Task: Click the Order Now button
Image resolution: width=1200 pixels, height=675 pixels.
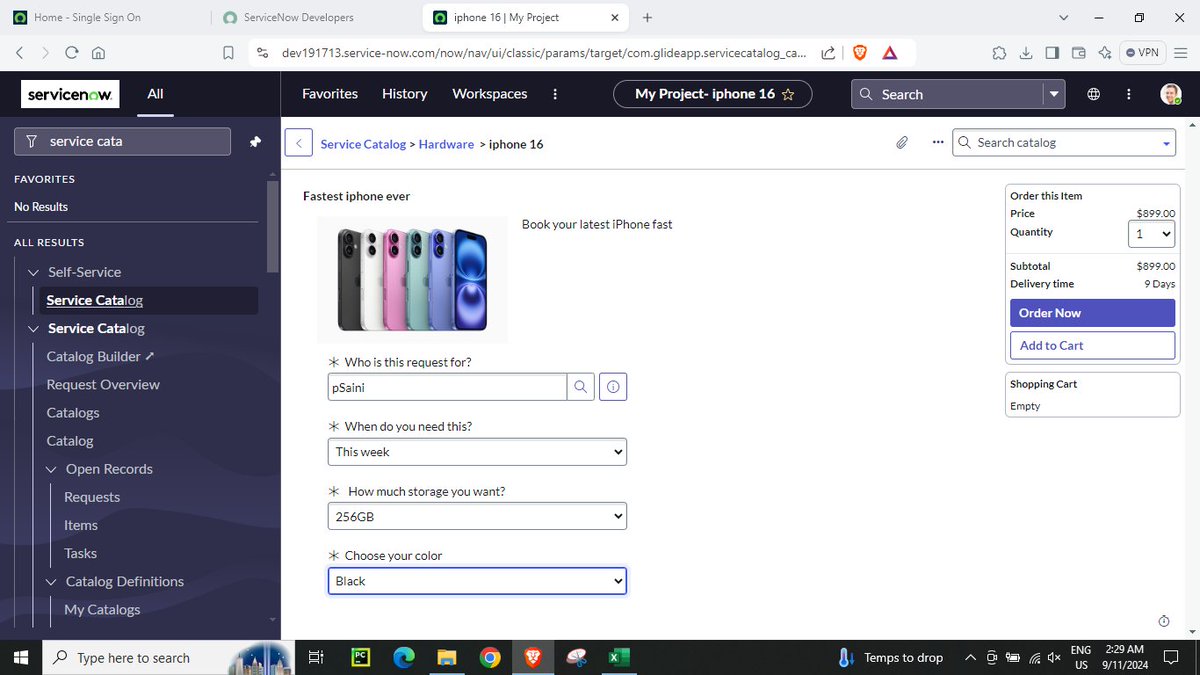Action: click(1092, 313)
